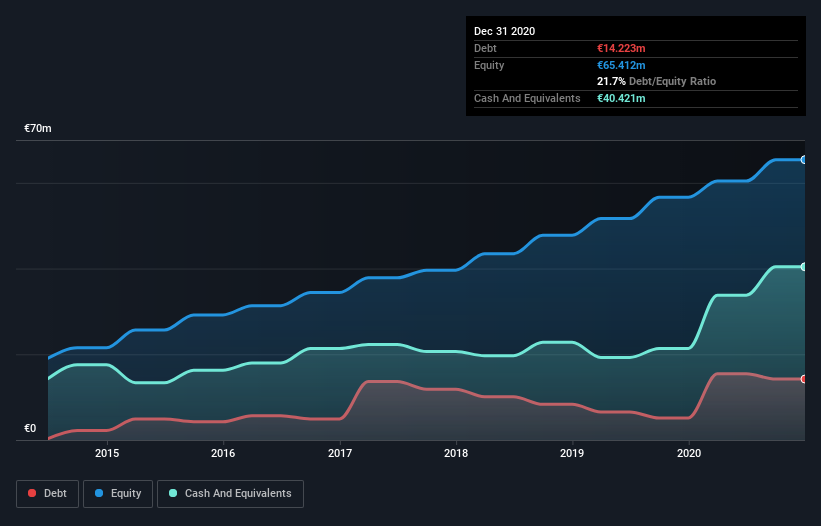Select the teal Cash endpoint marker
The width and height of the screenshot is (821, 526).
point(803,267)
